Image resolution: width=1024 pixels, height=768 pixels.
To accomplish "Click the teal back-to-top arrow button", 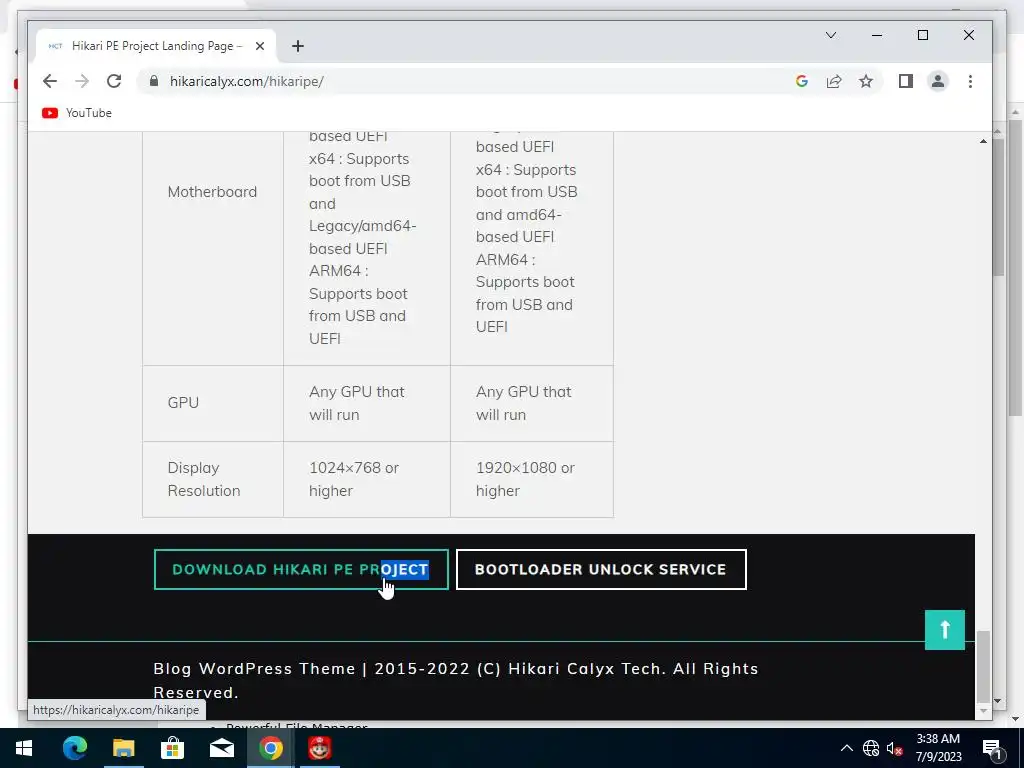I will pyautogui.click(x=944, y=630).
